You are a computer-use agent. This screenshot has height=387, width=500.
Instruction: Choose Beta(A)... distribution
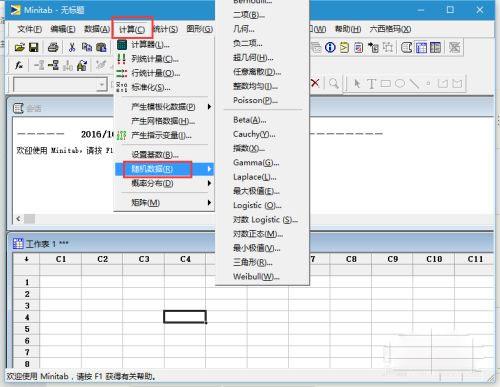point(263,120)
